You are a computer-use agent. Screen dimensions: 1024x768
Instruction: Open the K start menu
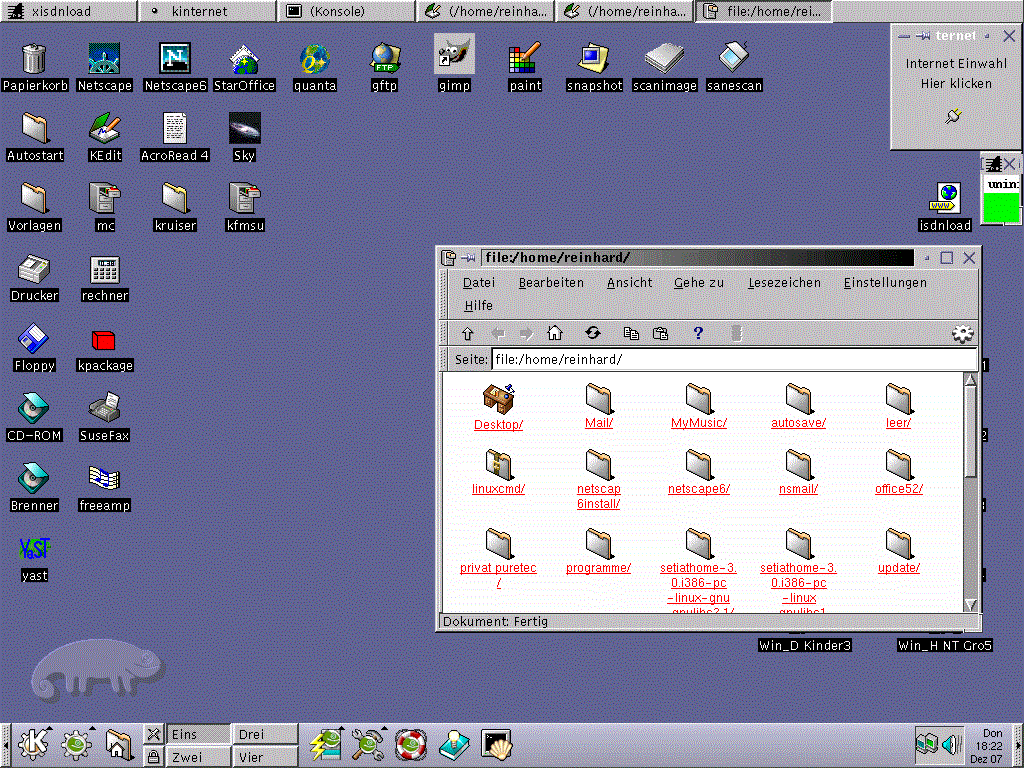[x=35, y=745]
